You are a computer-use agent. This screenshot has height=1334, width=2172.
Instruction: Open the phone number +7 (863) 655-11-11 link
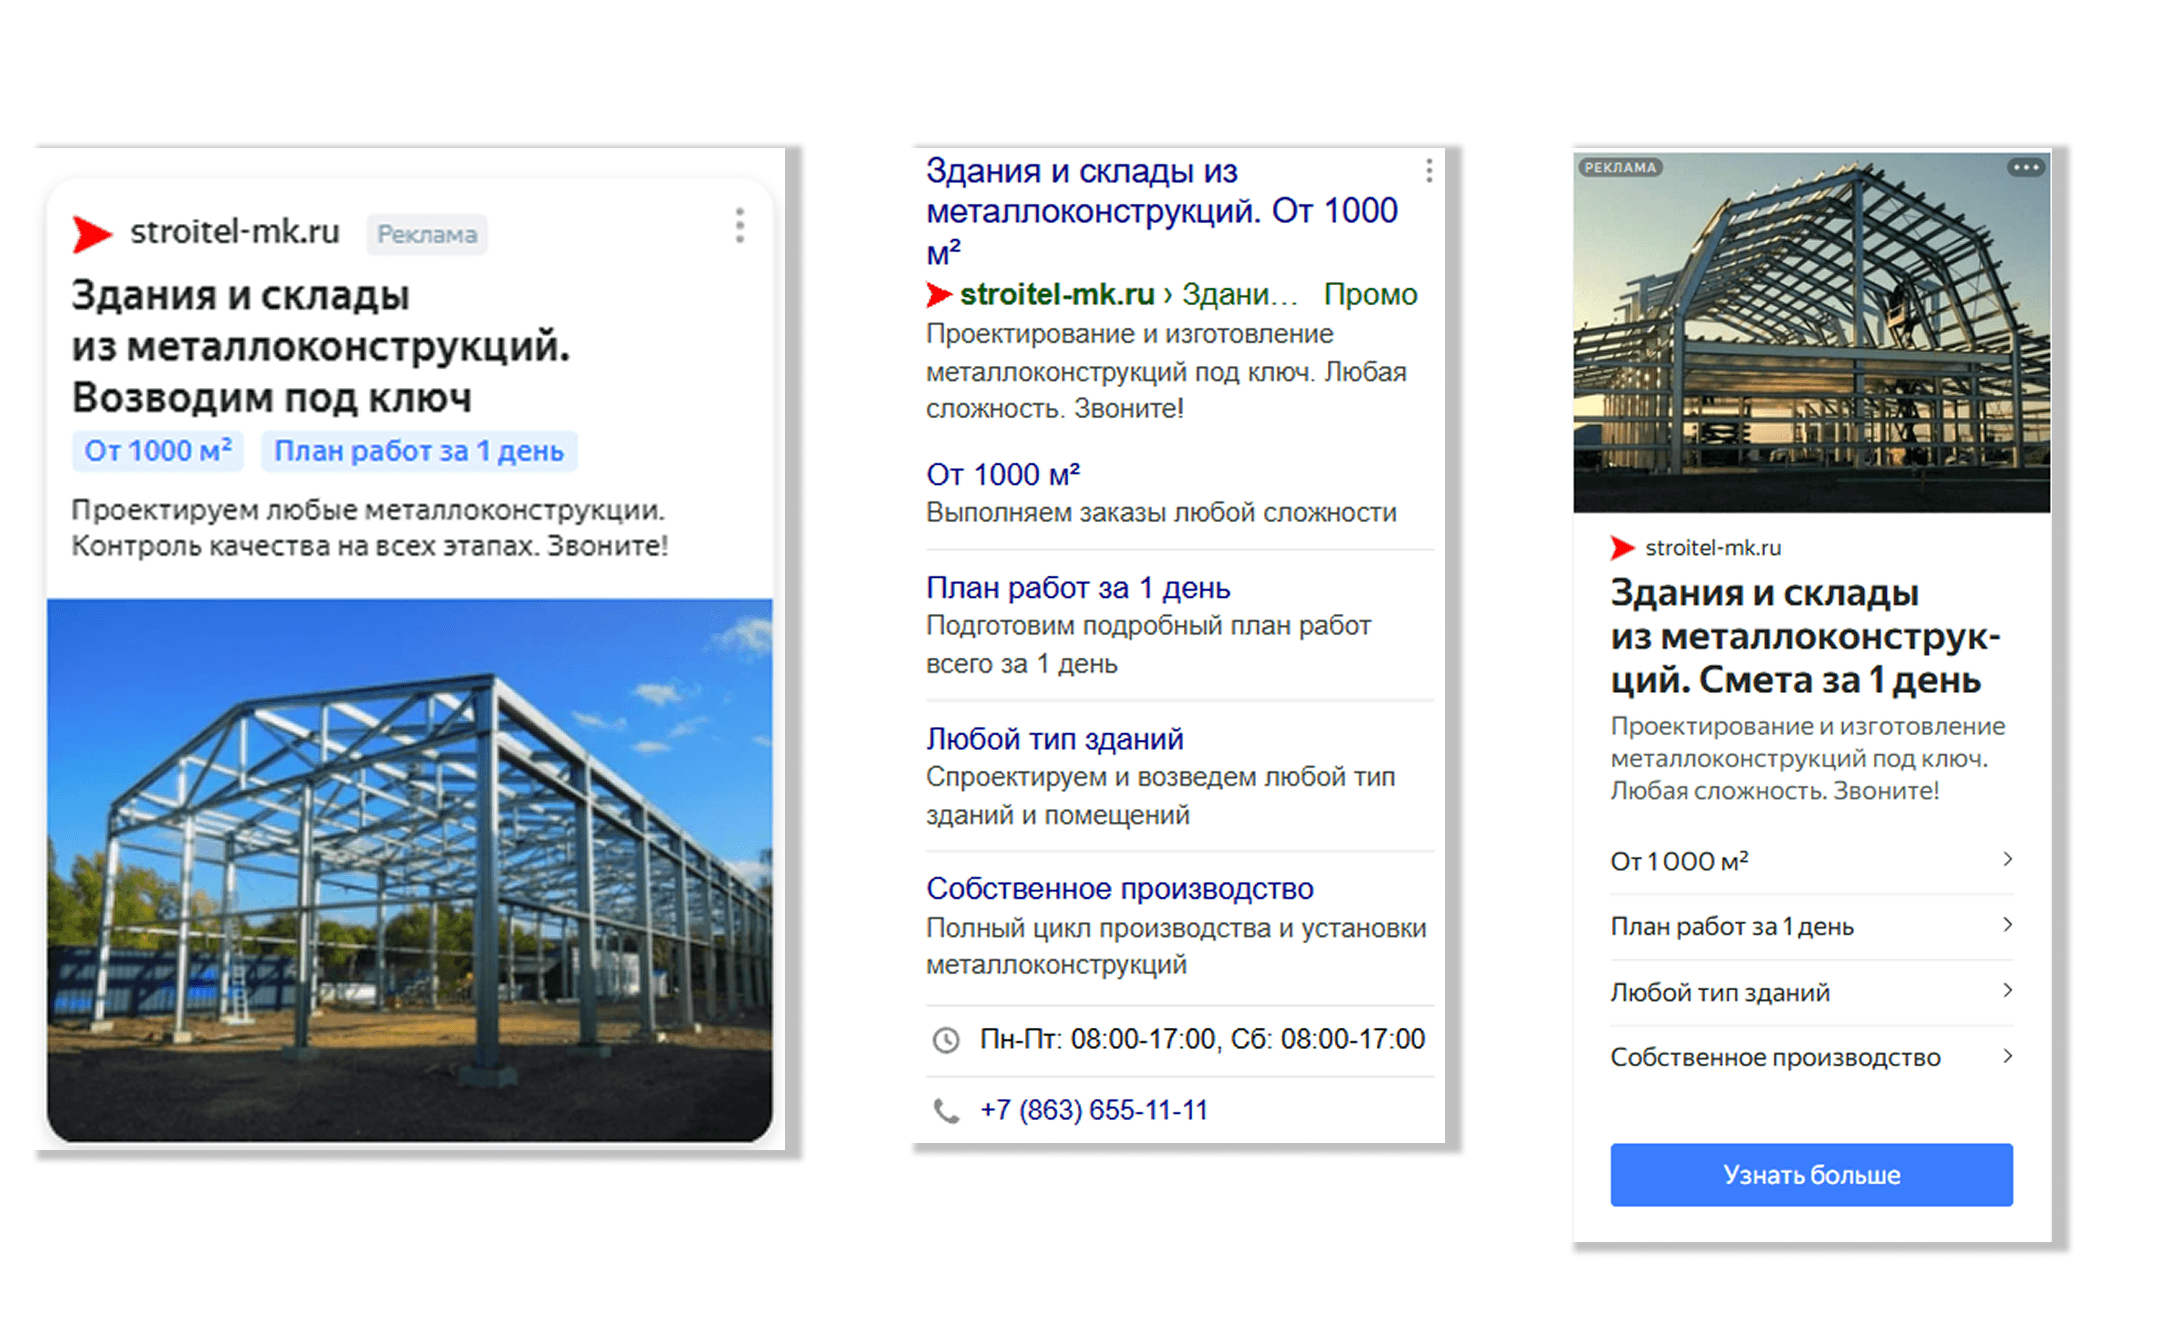point(1093,1110)
